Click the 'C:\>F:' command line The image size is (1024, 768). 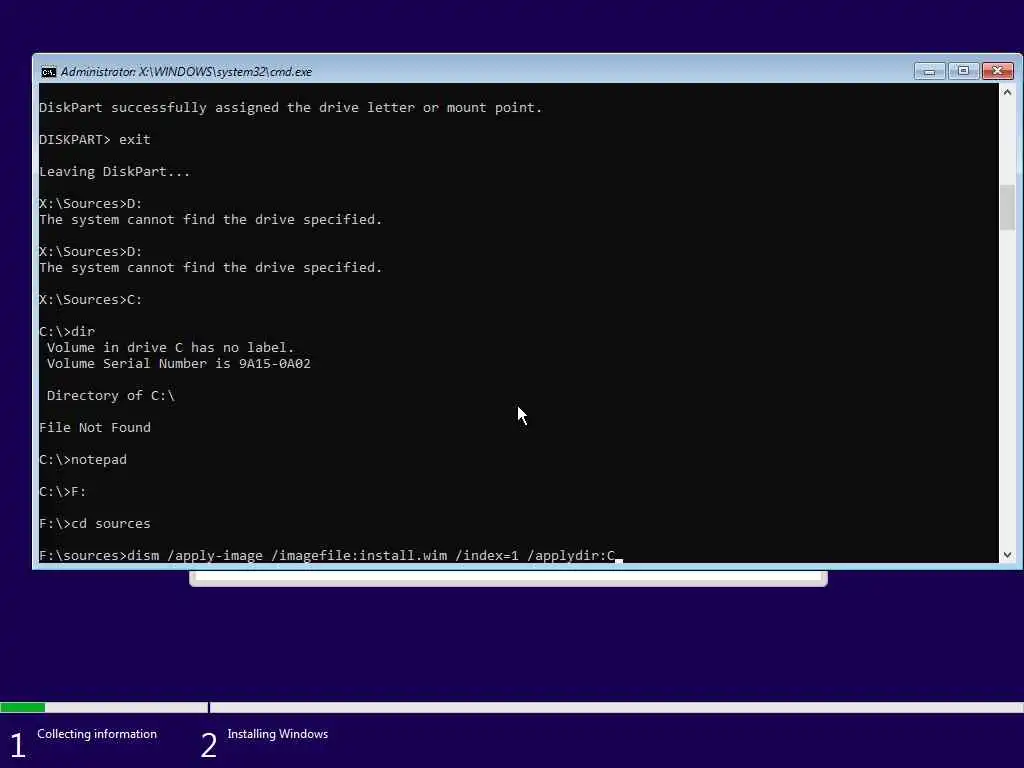pos(63,492)
